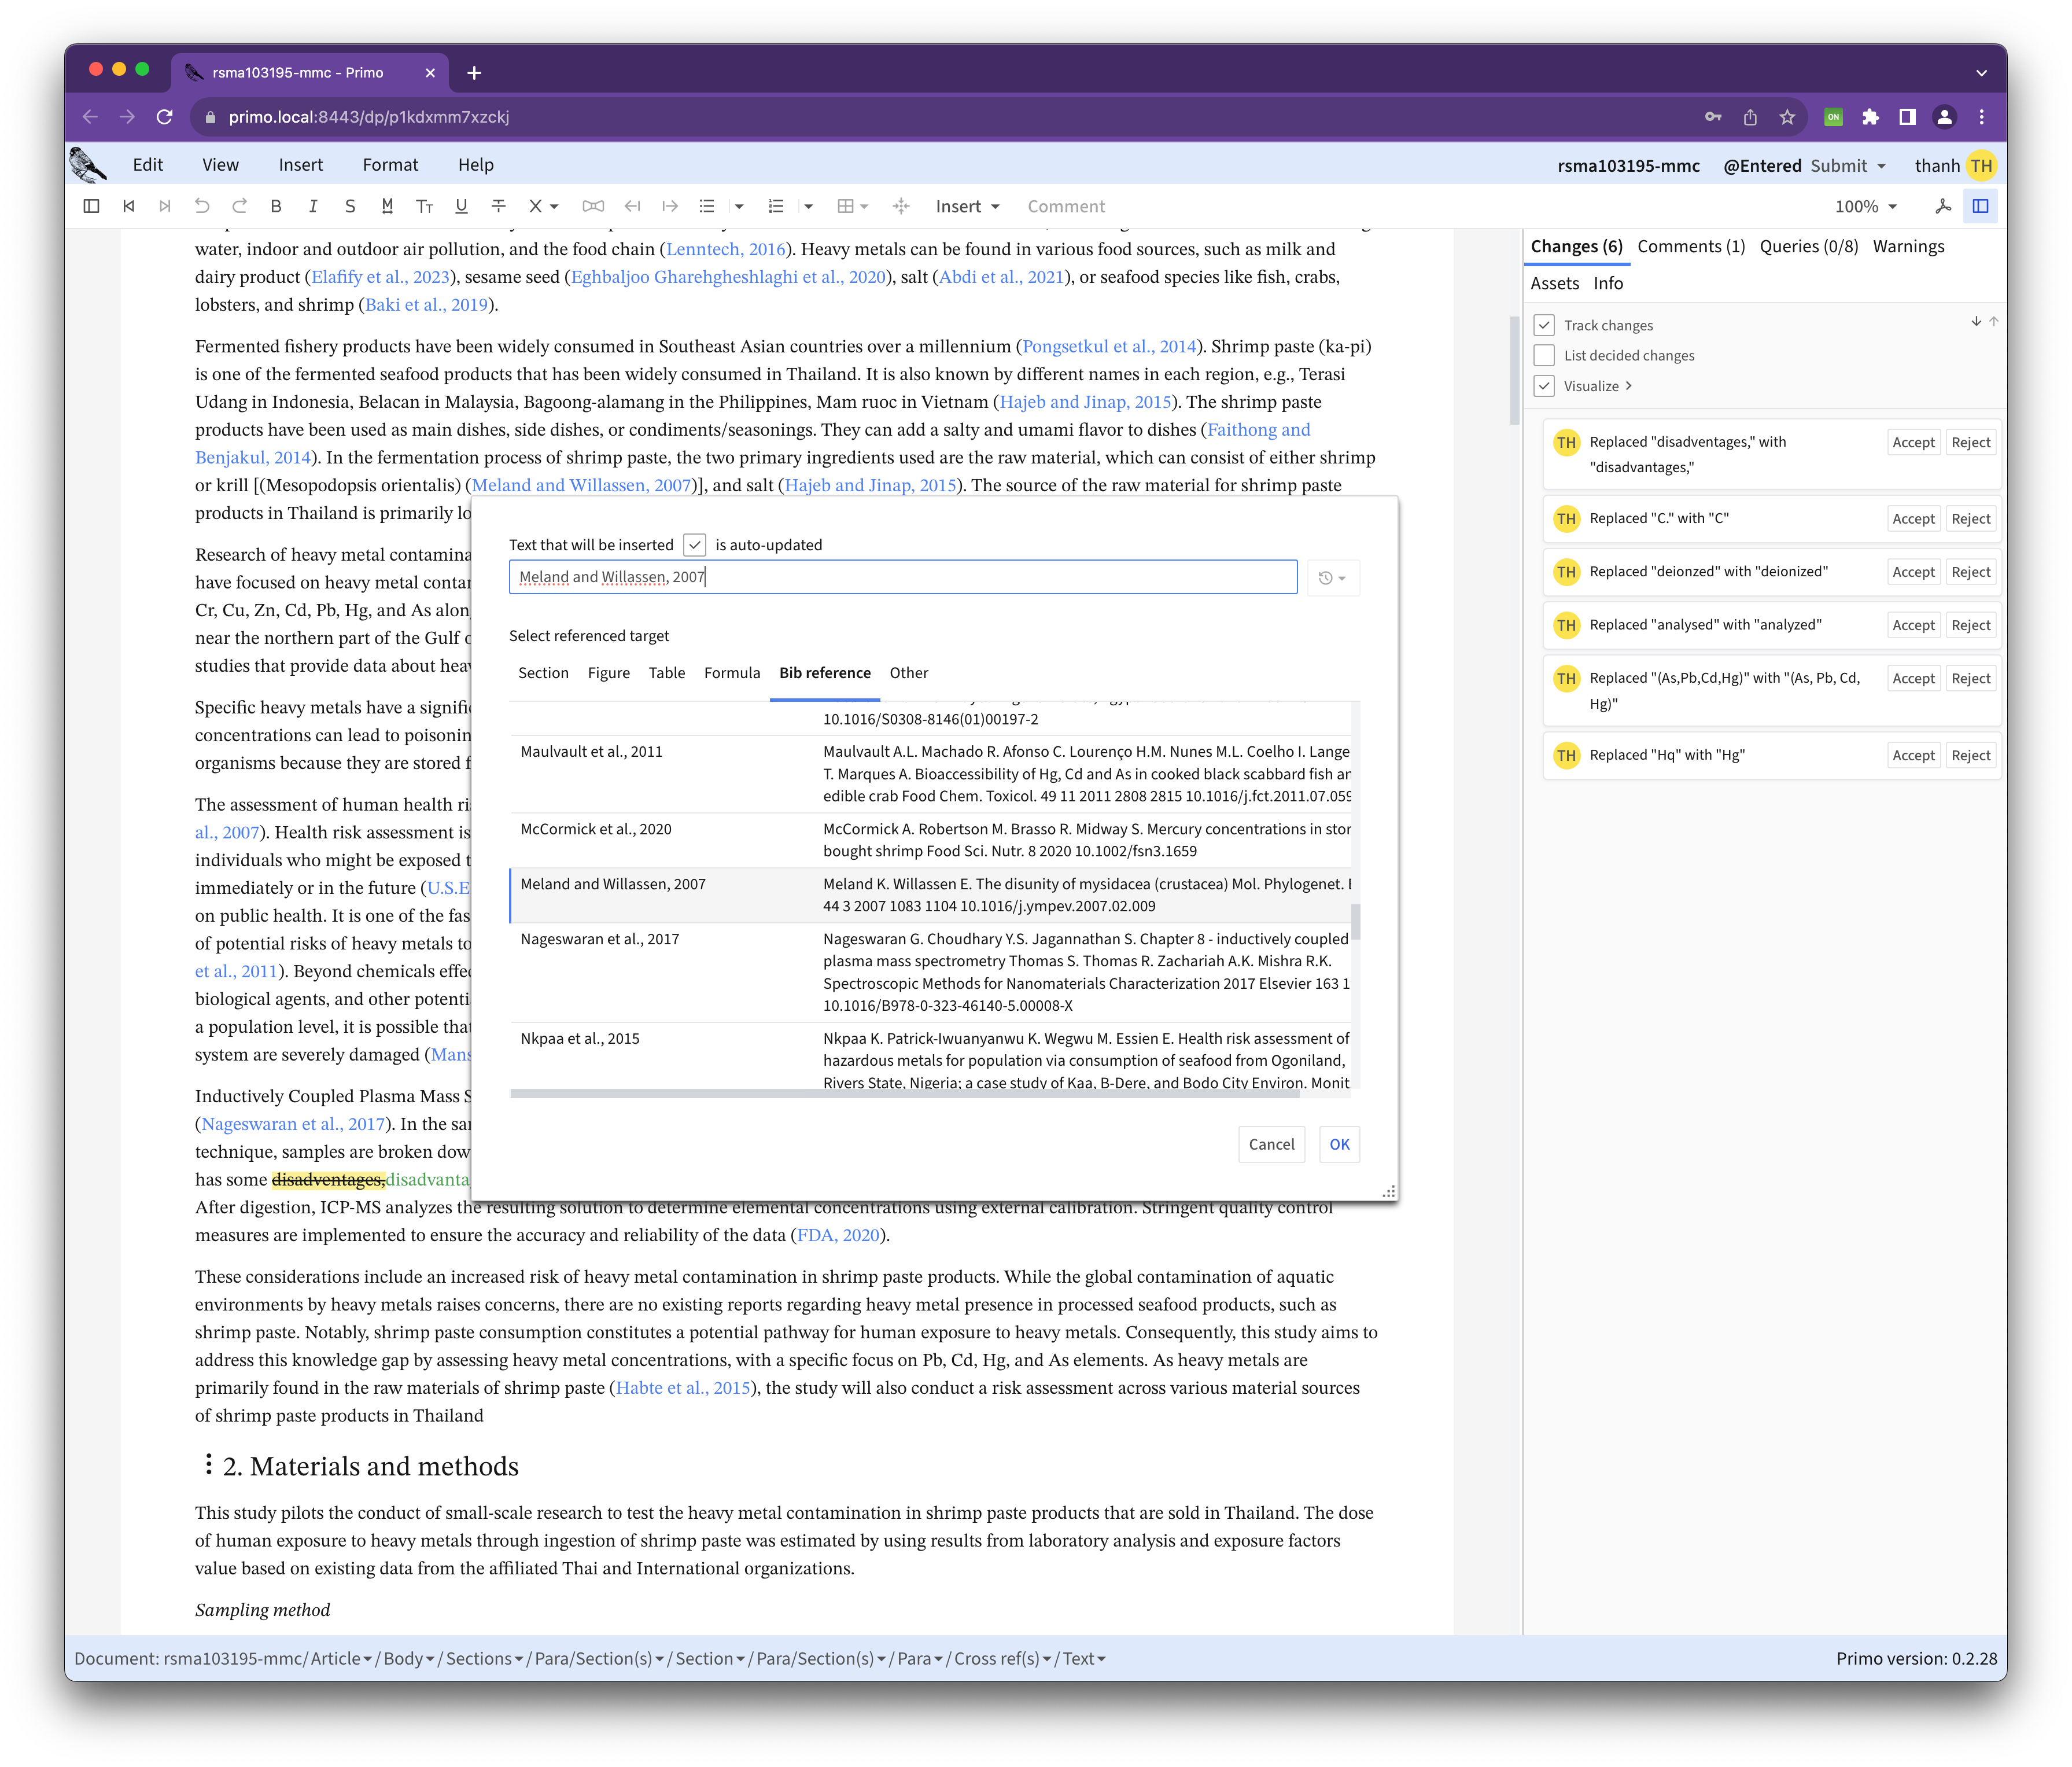Open the Insert toolbar dropdown
The image size is (2072, 1767).
[x=967, y=206]
